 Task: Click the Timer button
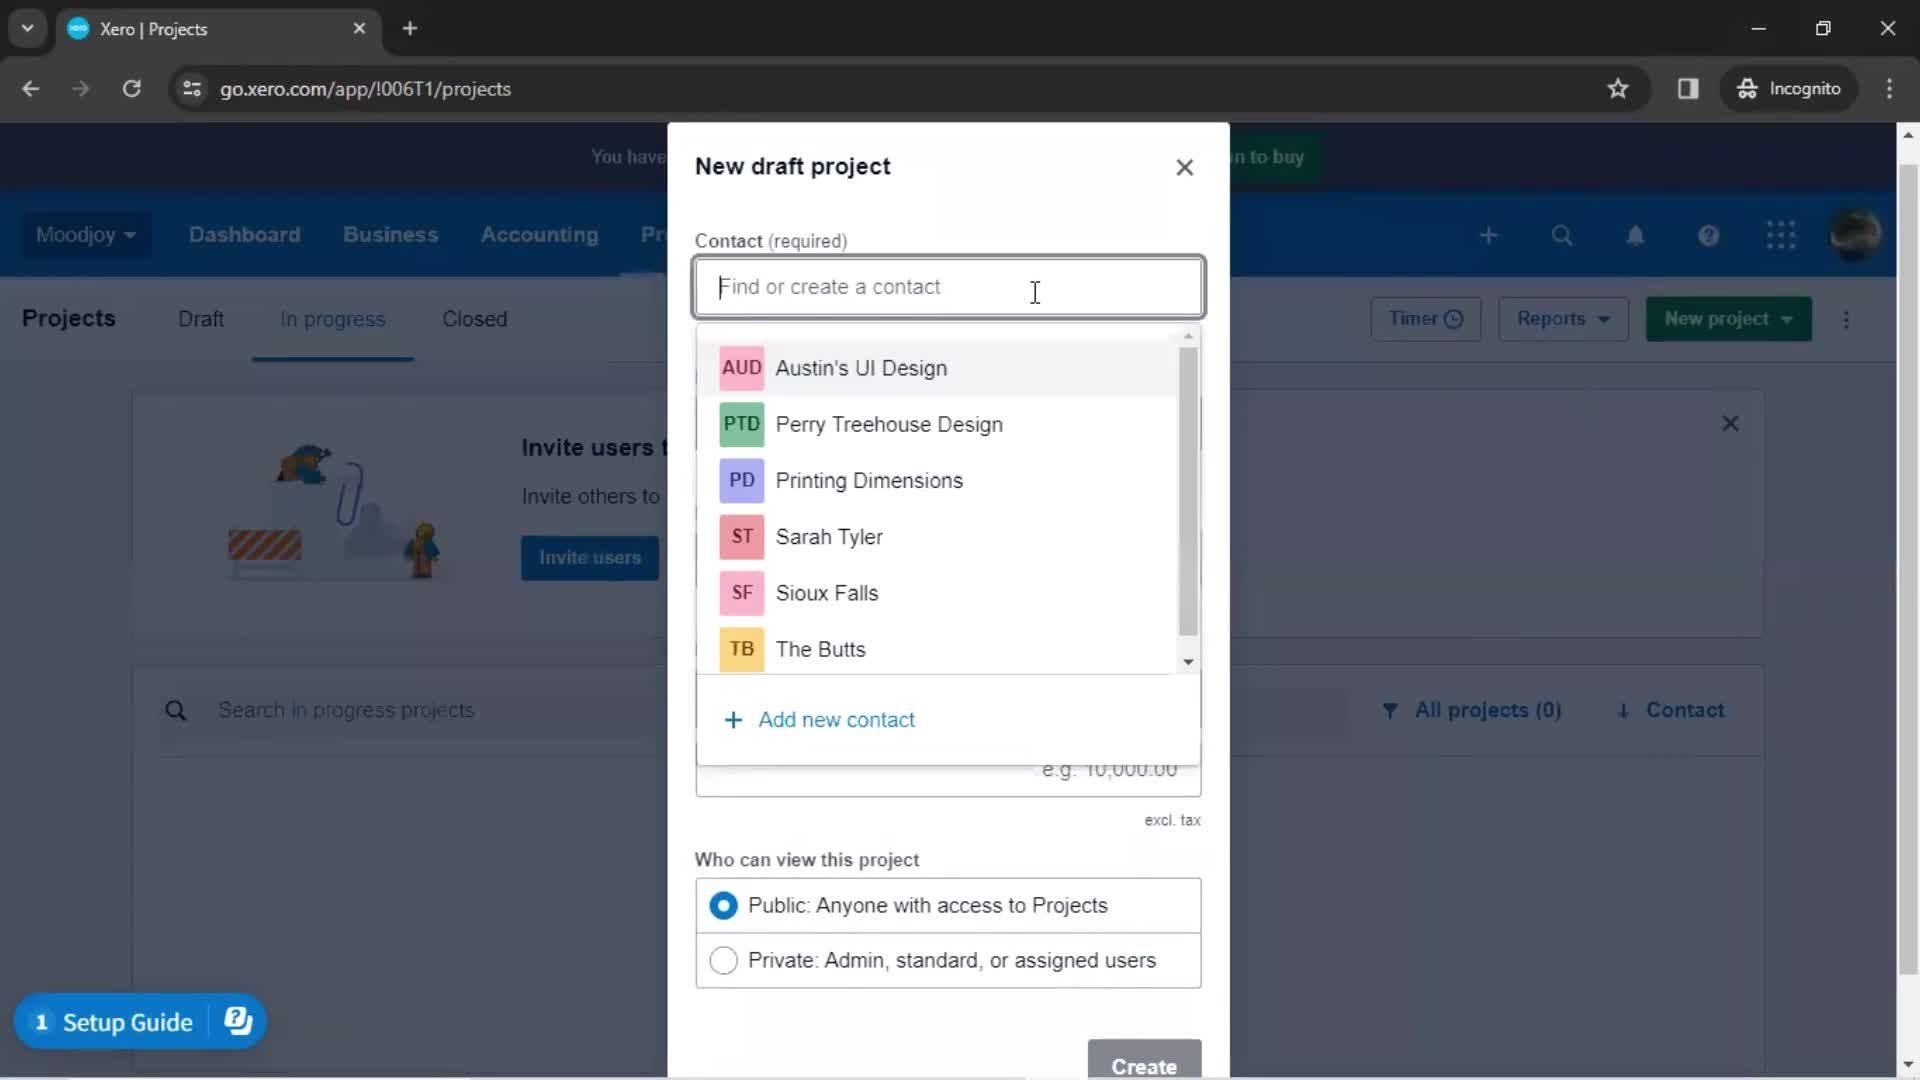[1426, 319]
